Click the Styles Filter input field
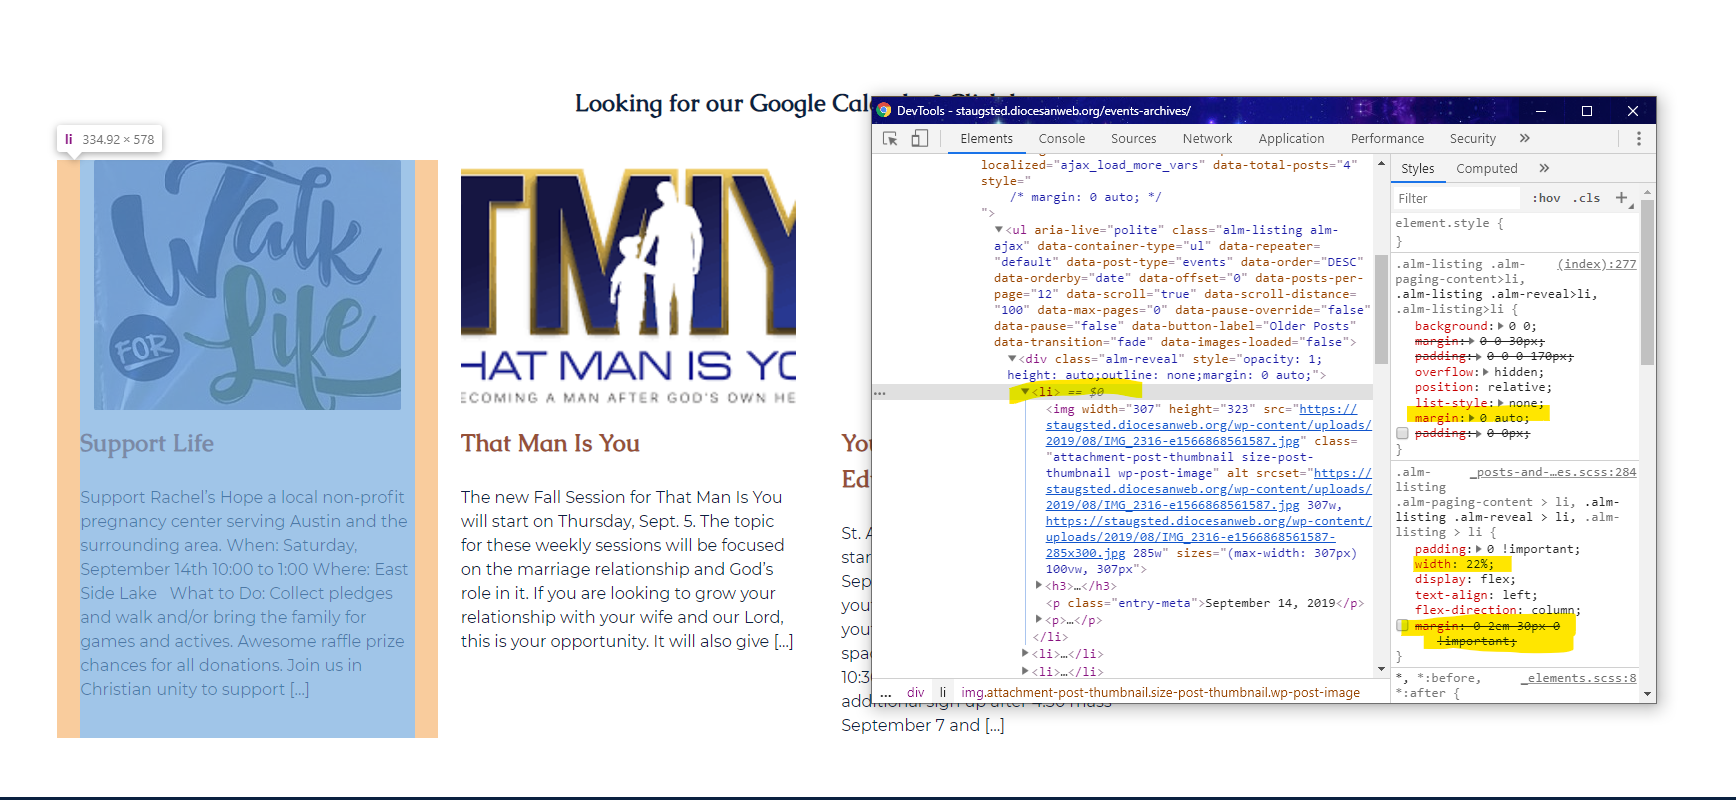This screenshot has width=1736, height=800. [1456, 198]
